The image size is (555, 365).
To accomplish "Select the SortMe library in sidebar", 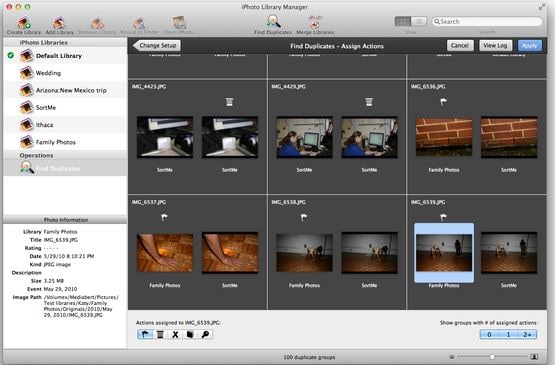I will 65,107.
